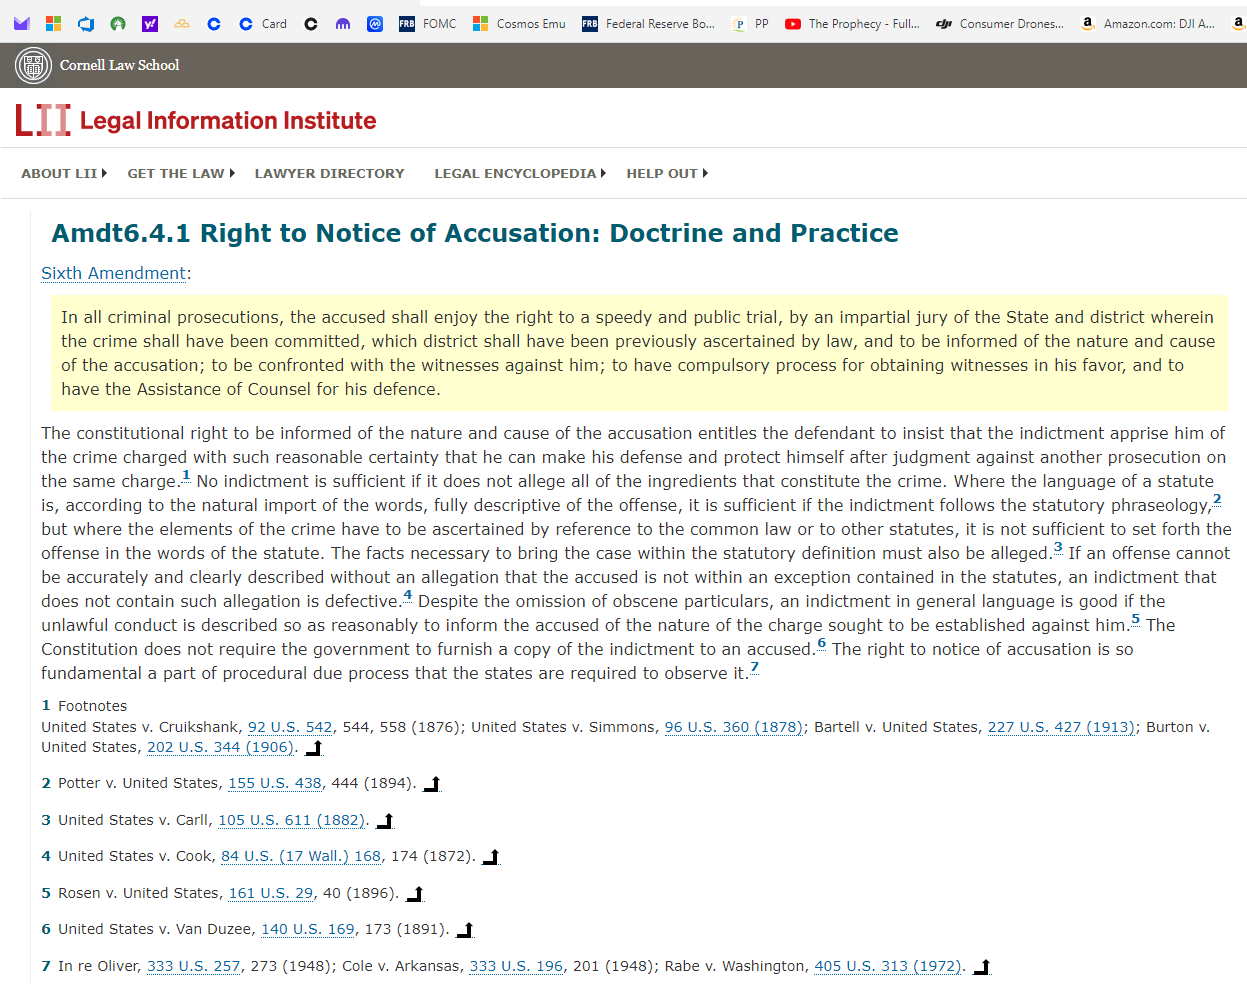
Task: Open the 84 U.S. (17 Wall.) 168 citation
Action: tap(301, 856)
